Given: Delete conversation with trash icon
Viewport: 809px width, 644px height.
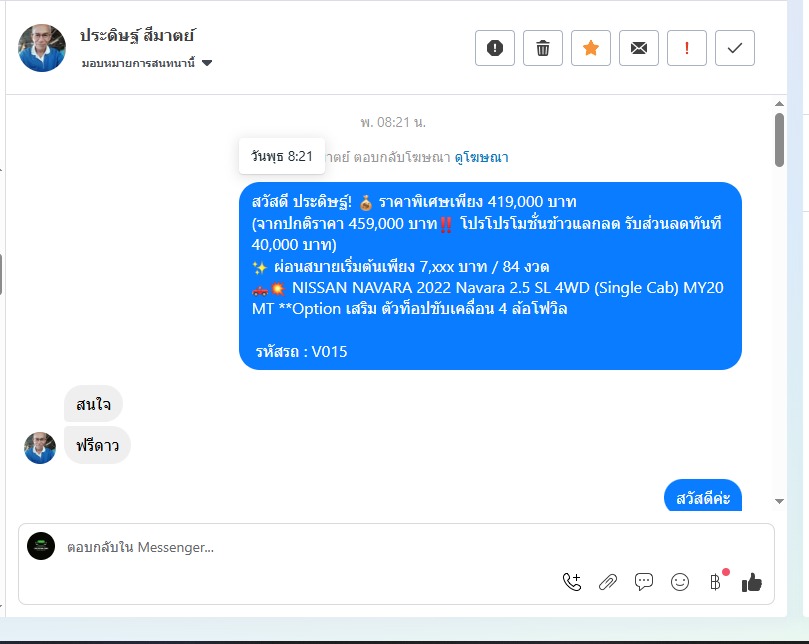Looking at the screenshot, I should pyautogui.click(x=542, y=48).
